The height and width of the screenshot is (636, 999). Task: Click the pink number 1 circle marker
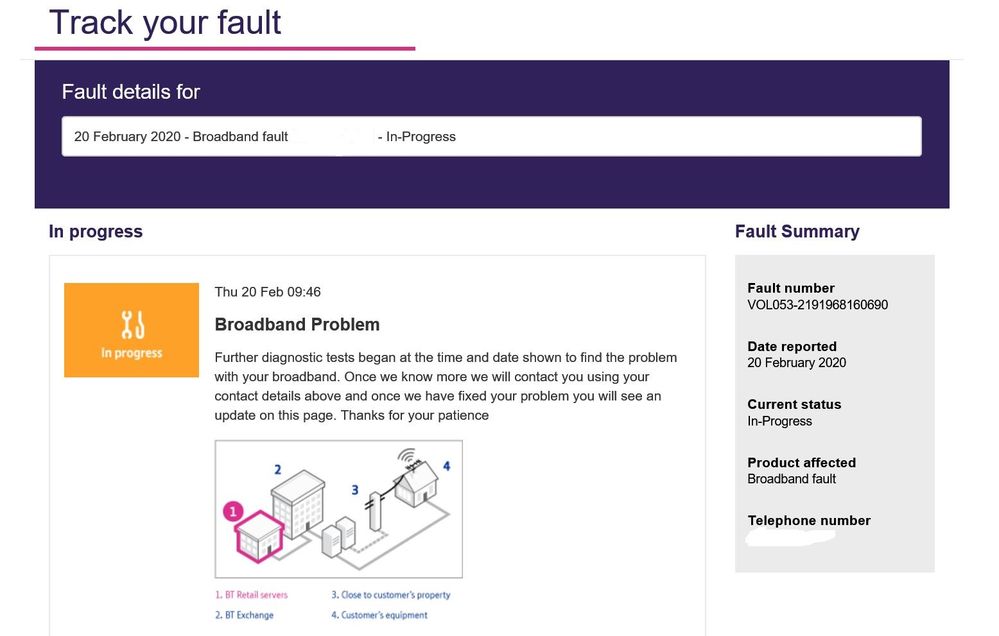[233, 512]
